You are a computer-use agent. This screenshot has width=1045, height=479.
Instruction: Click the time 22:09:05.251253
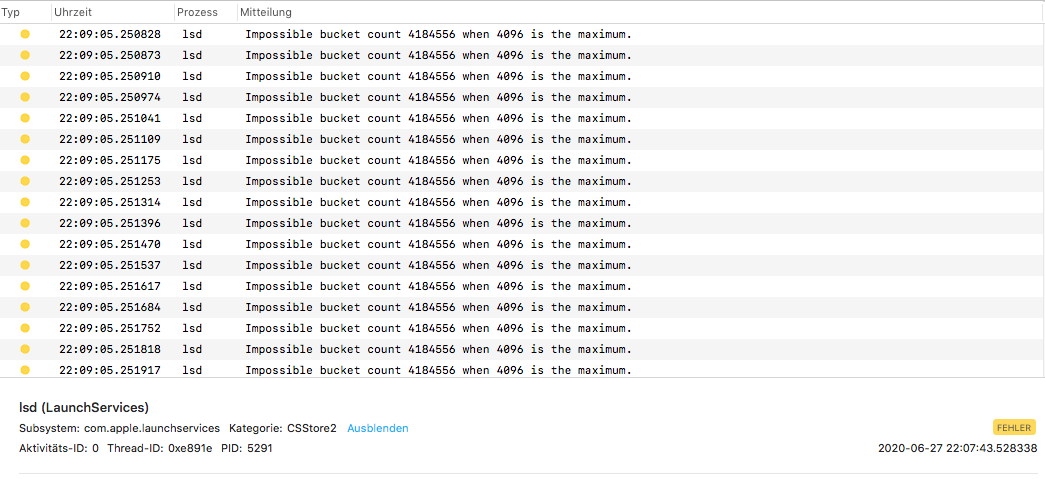[109, 181]
